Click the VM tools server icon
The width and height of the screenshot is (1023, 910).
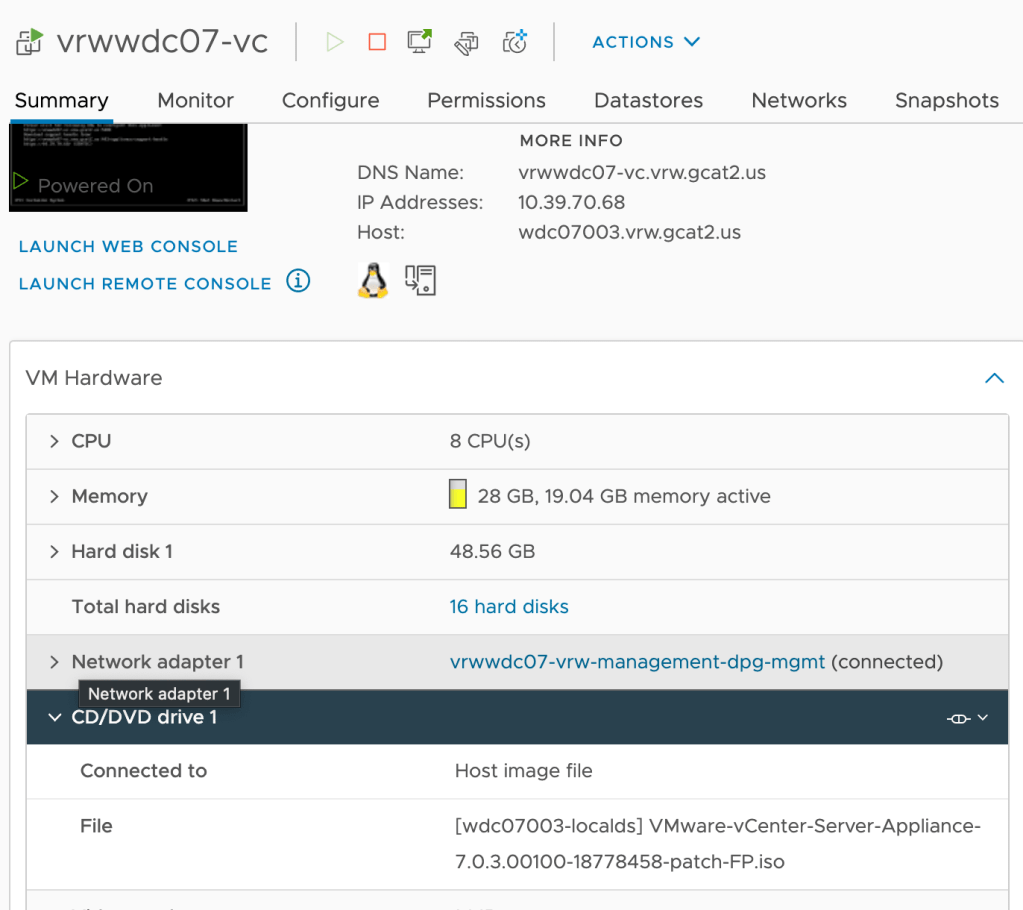420,281
